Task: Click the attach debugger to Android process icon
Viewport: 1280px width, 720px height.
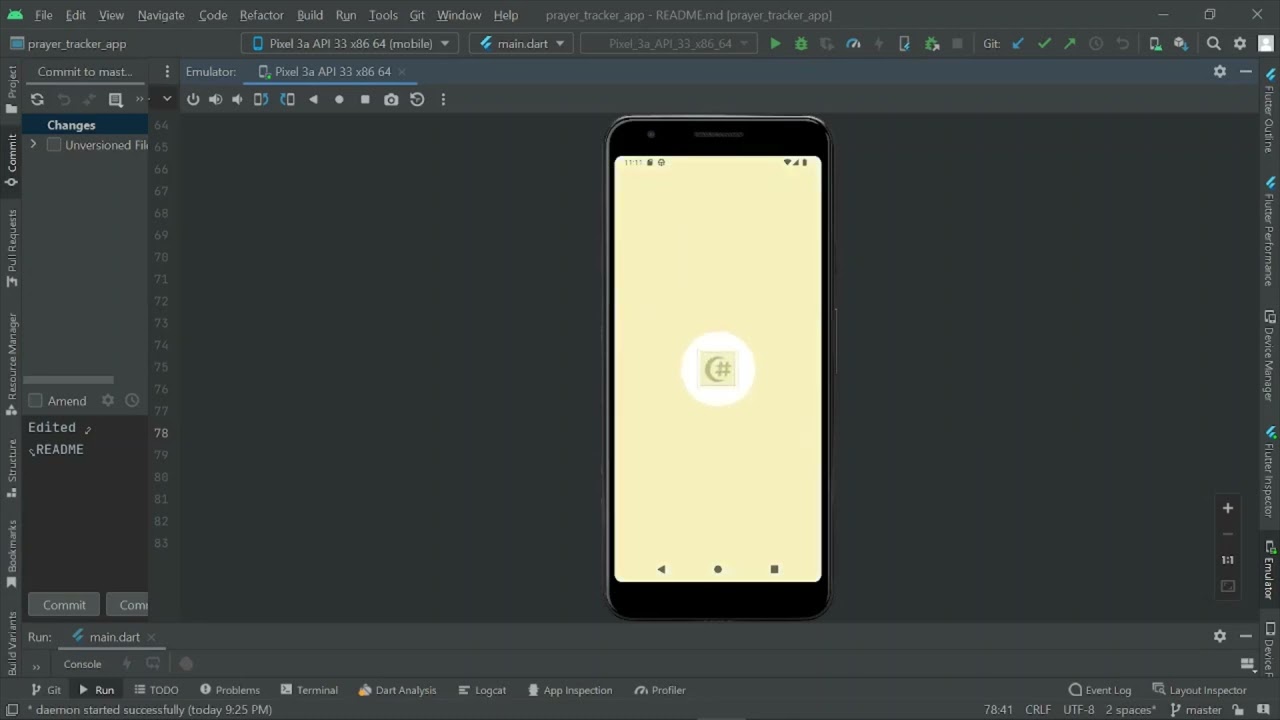Action: click(931, 43)
